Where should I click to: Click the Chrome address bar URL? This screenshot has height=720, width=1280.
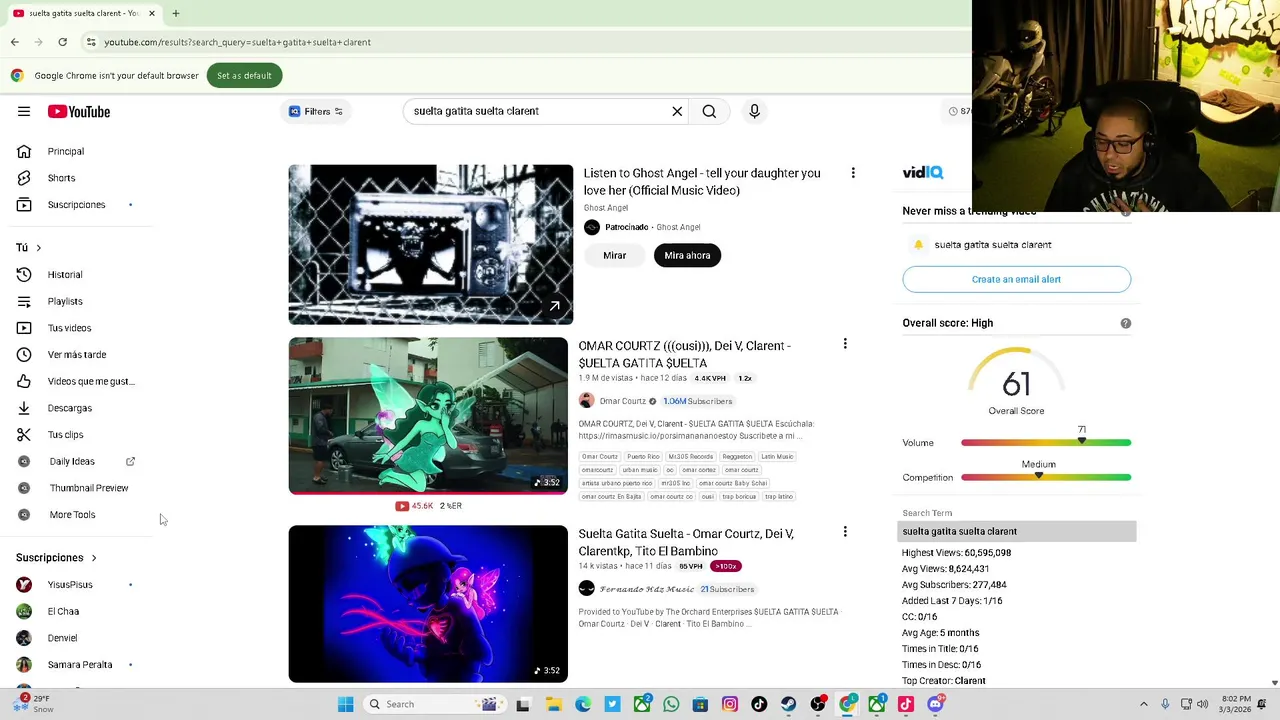(x=237, y=42)
